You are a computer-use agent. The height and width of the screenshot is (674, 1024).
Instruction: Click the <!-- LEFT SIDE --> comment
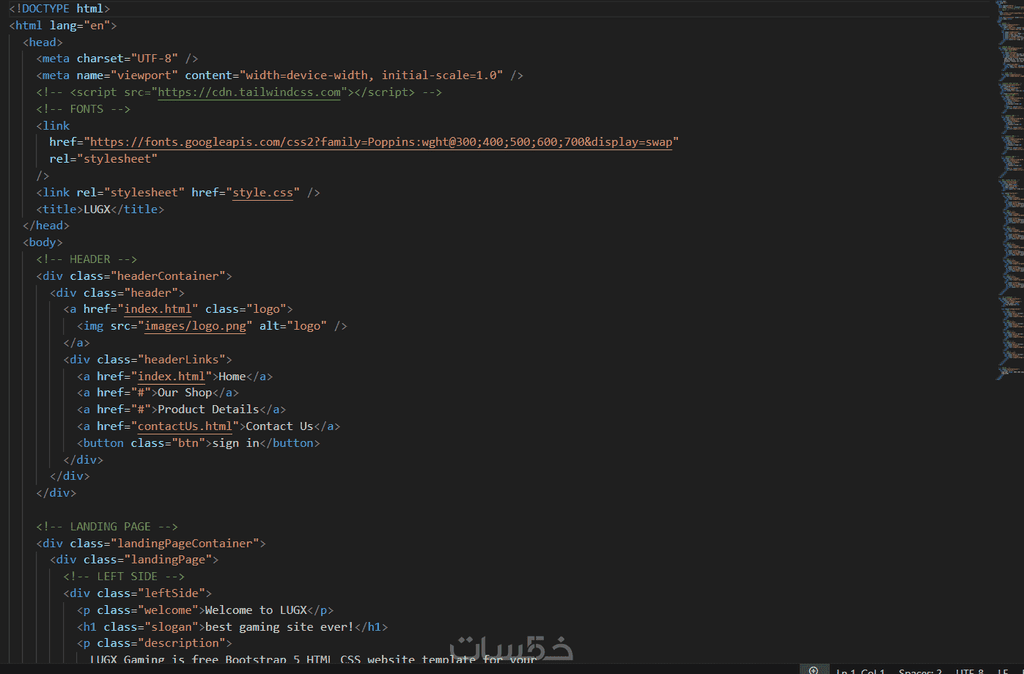click(x=124, y=577)
